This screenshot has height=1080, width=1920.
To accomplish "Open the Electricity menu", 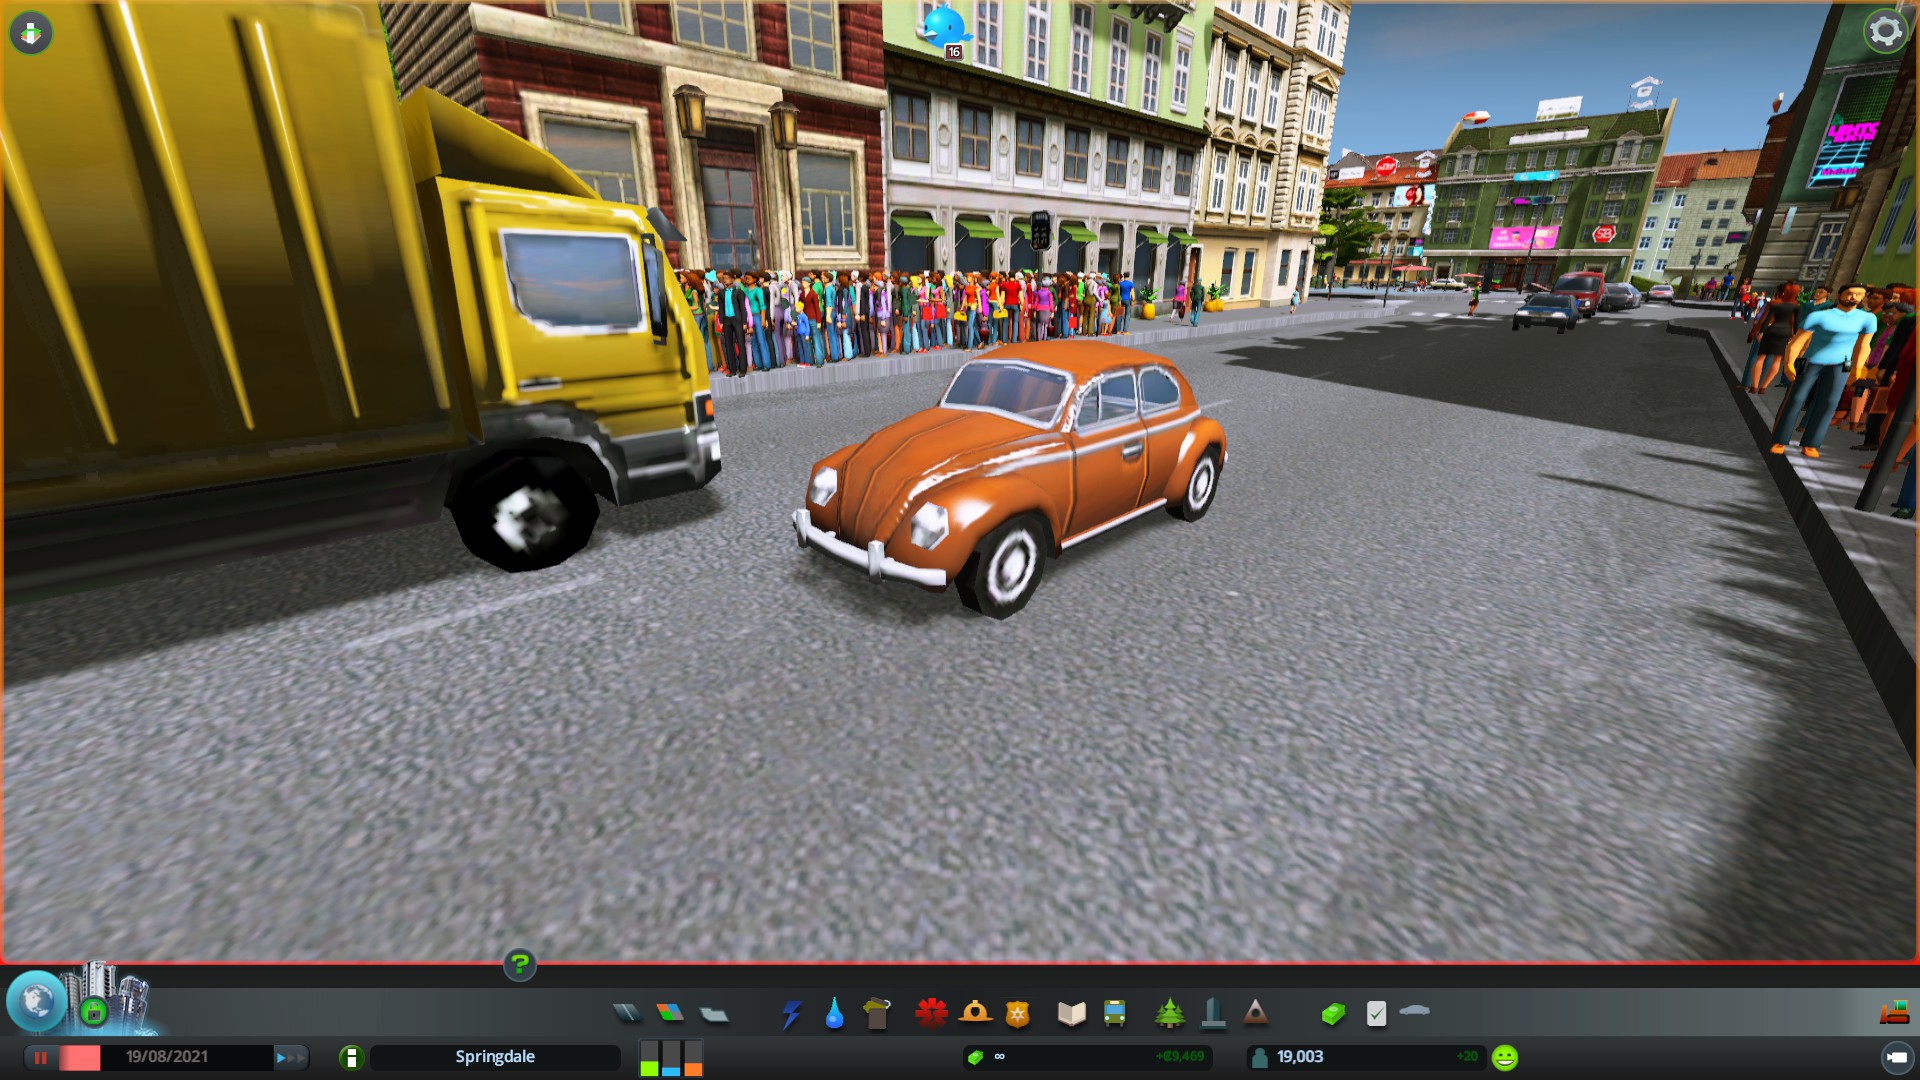I will pos(791,1014).
